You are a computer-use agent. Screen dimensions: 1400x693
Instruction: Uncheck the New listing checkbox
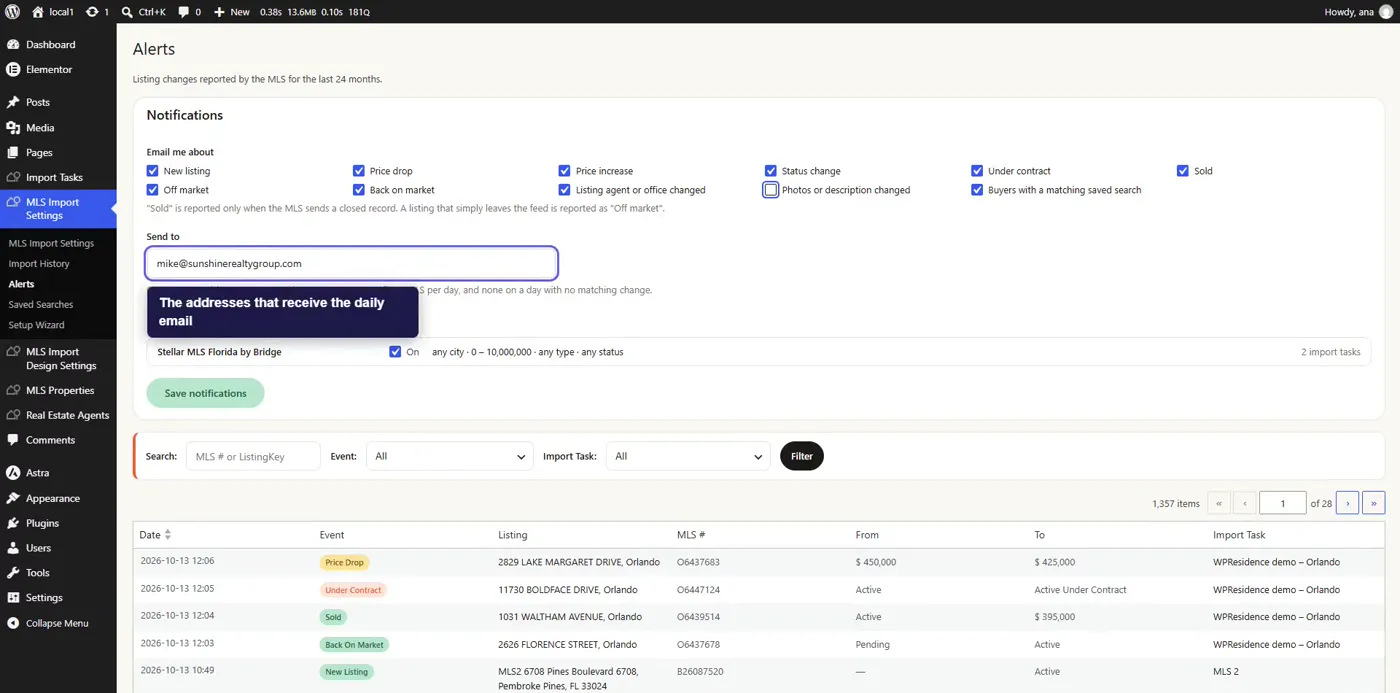click(x=153, y=171)
